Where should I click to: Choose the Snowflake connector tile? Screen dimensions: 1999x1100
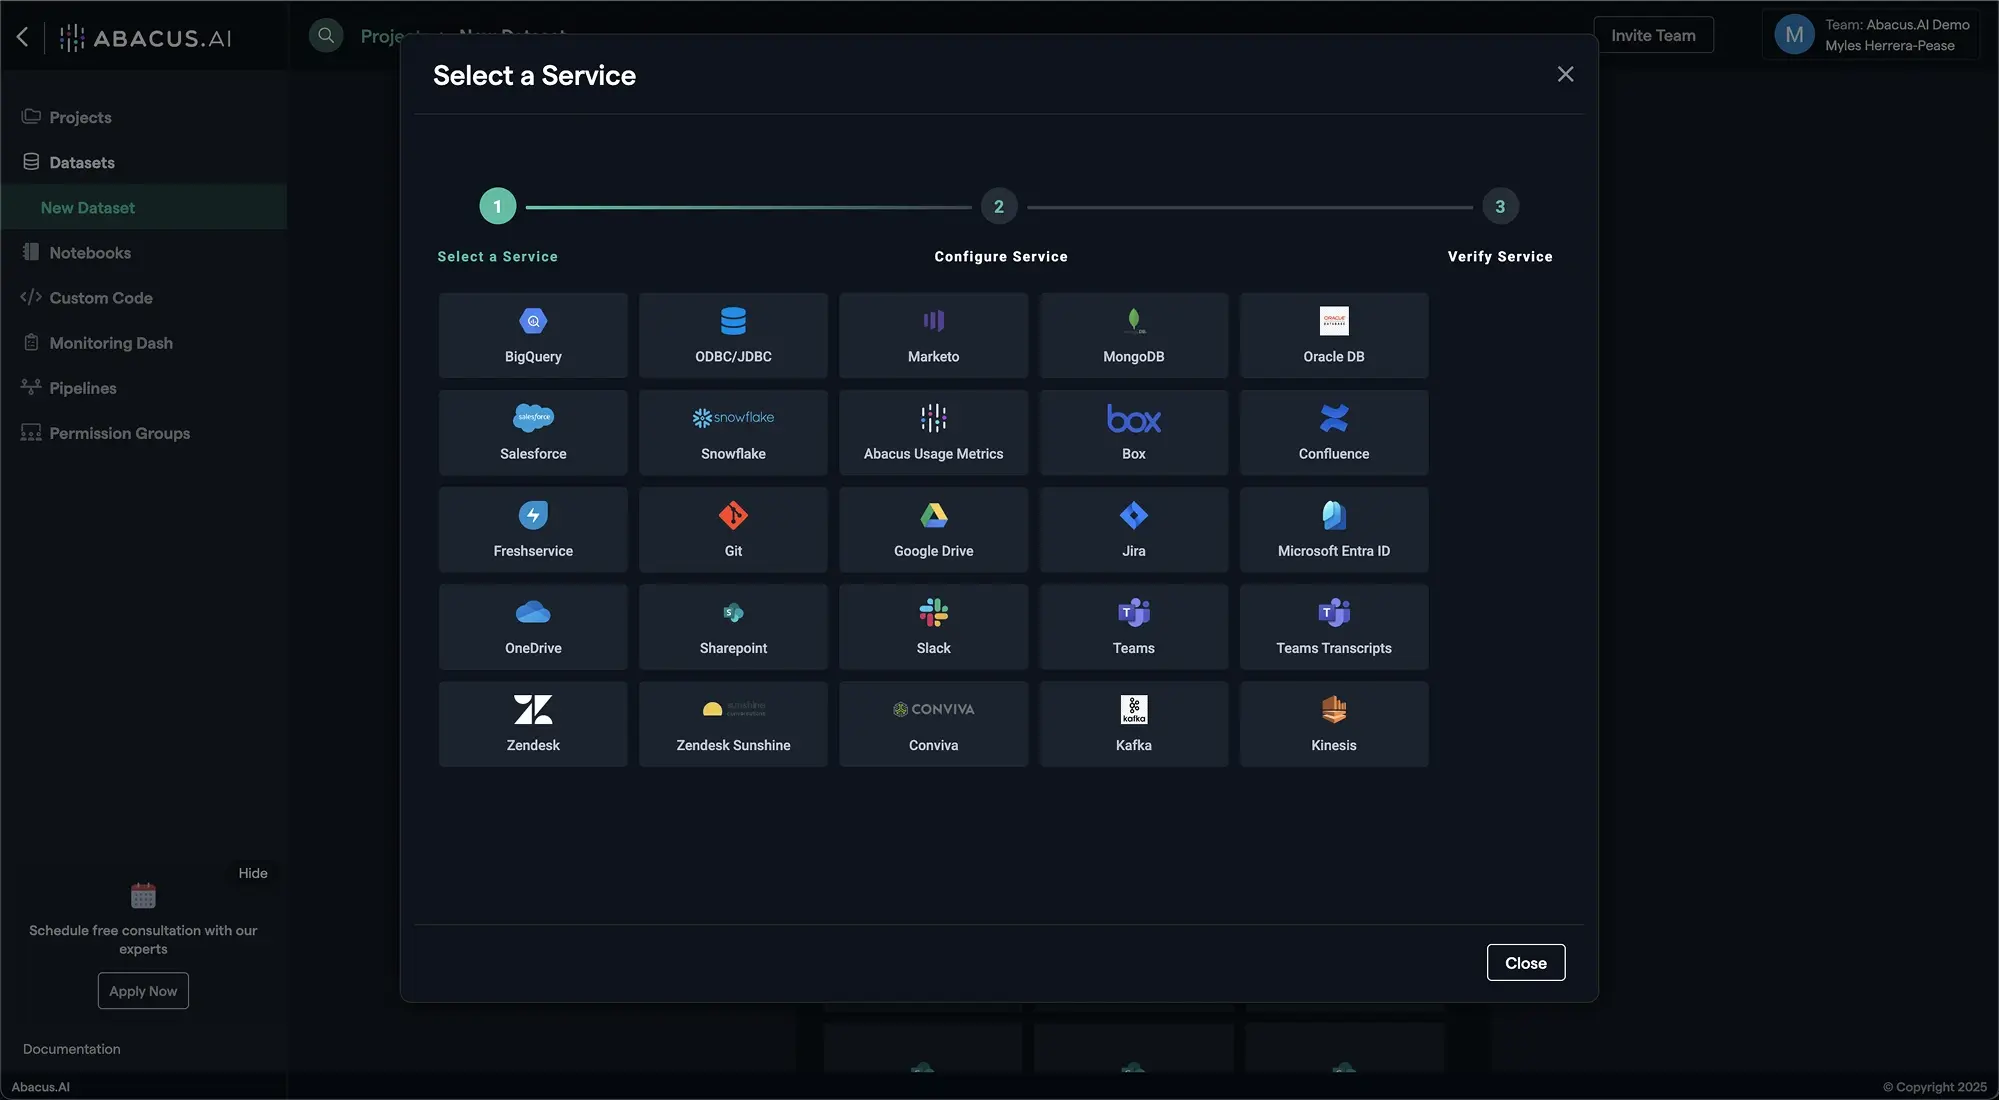pyautogui.click(x=733, y=432)
